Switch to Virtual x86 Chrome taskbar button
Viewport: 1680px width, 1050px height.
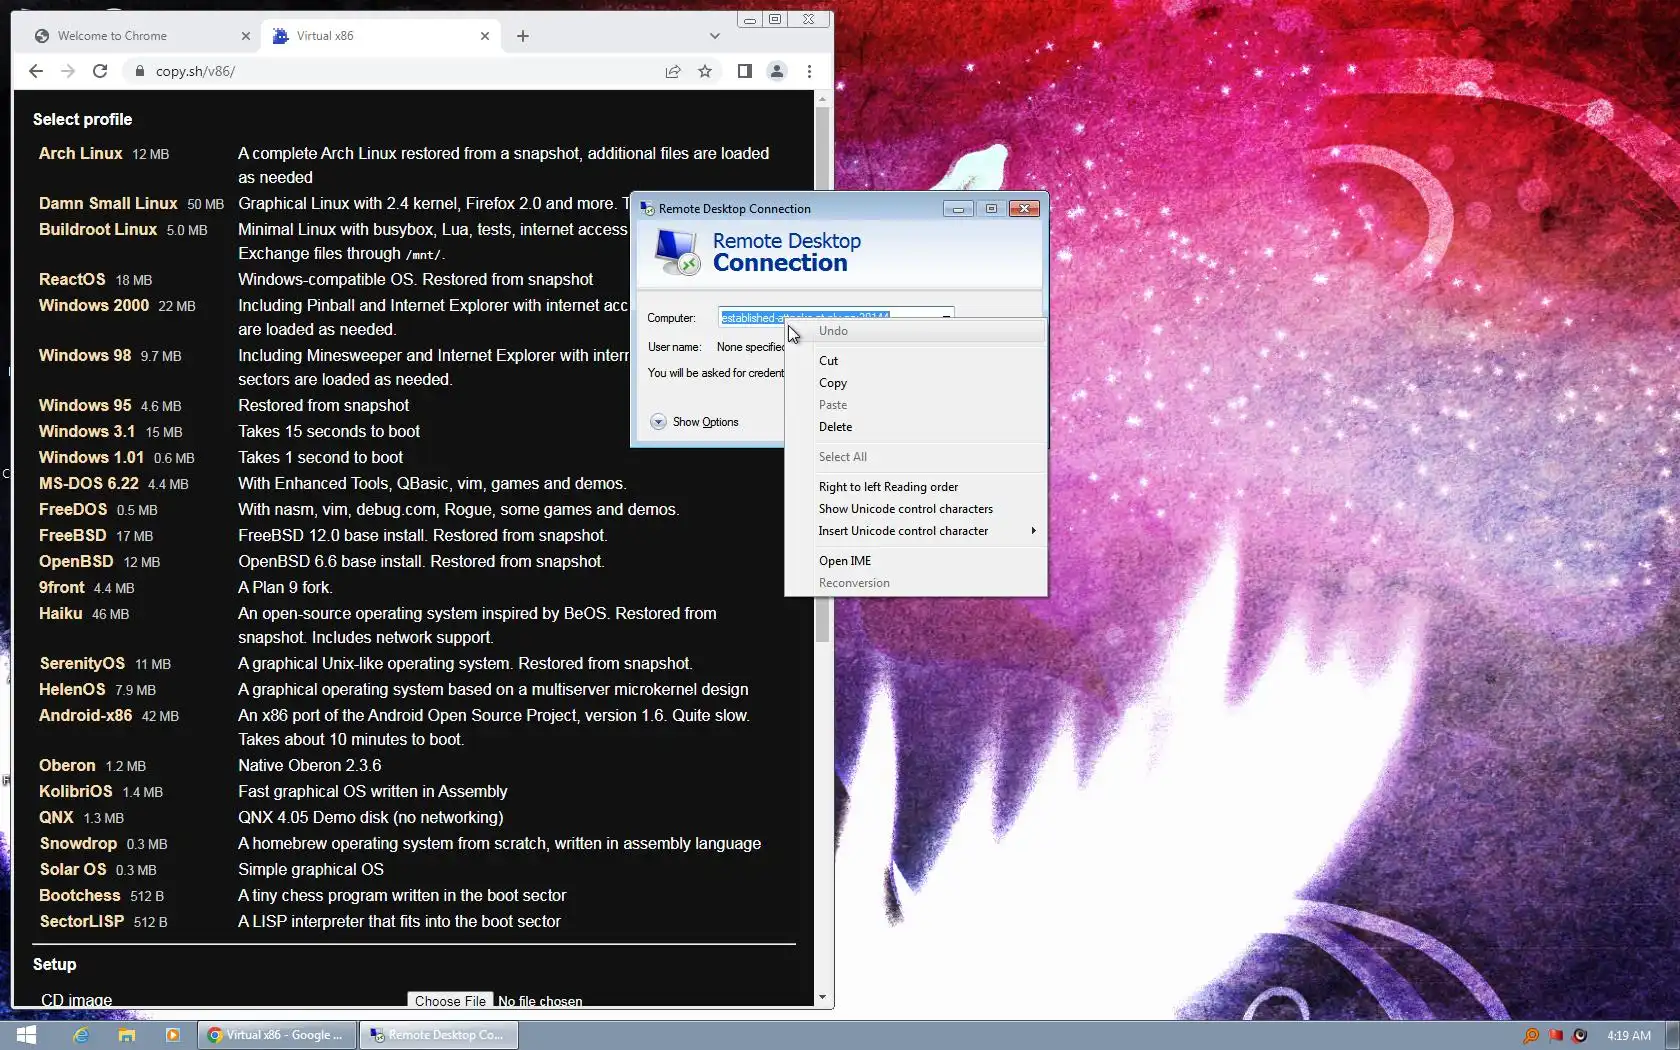[x=277, y=1035]
